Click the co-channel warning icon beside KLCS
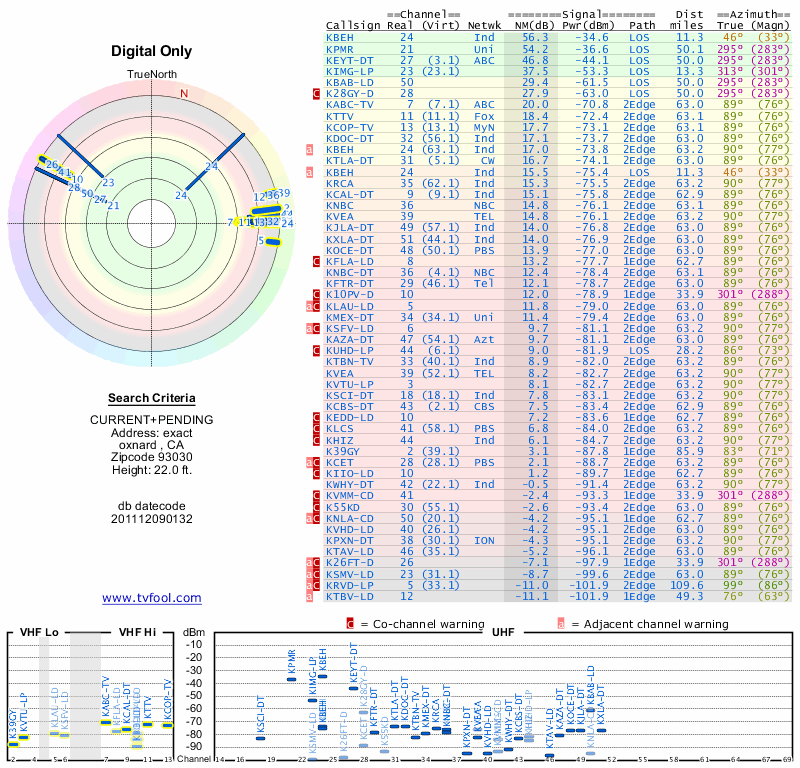800x768 pixels. [316, 429]
